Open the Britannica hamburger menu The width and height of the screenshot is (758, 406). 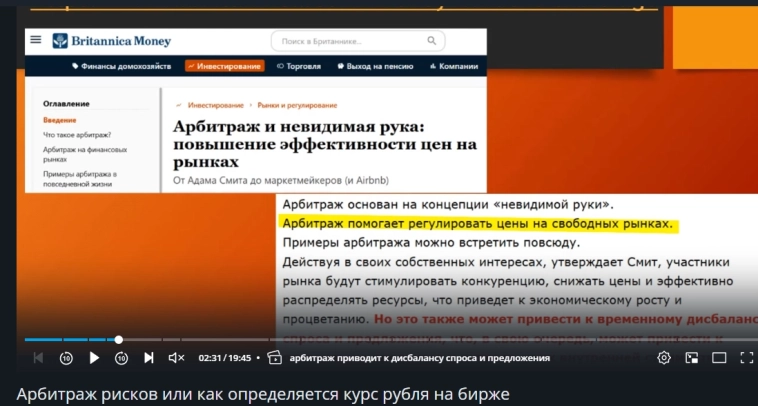point(36,40)
